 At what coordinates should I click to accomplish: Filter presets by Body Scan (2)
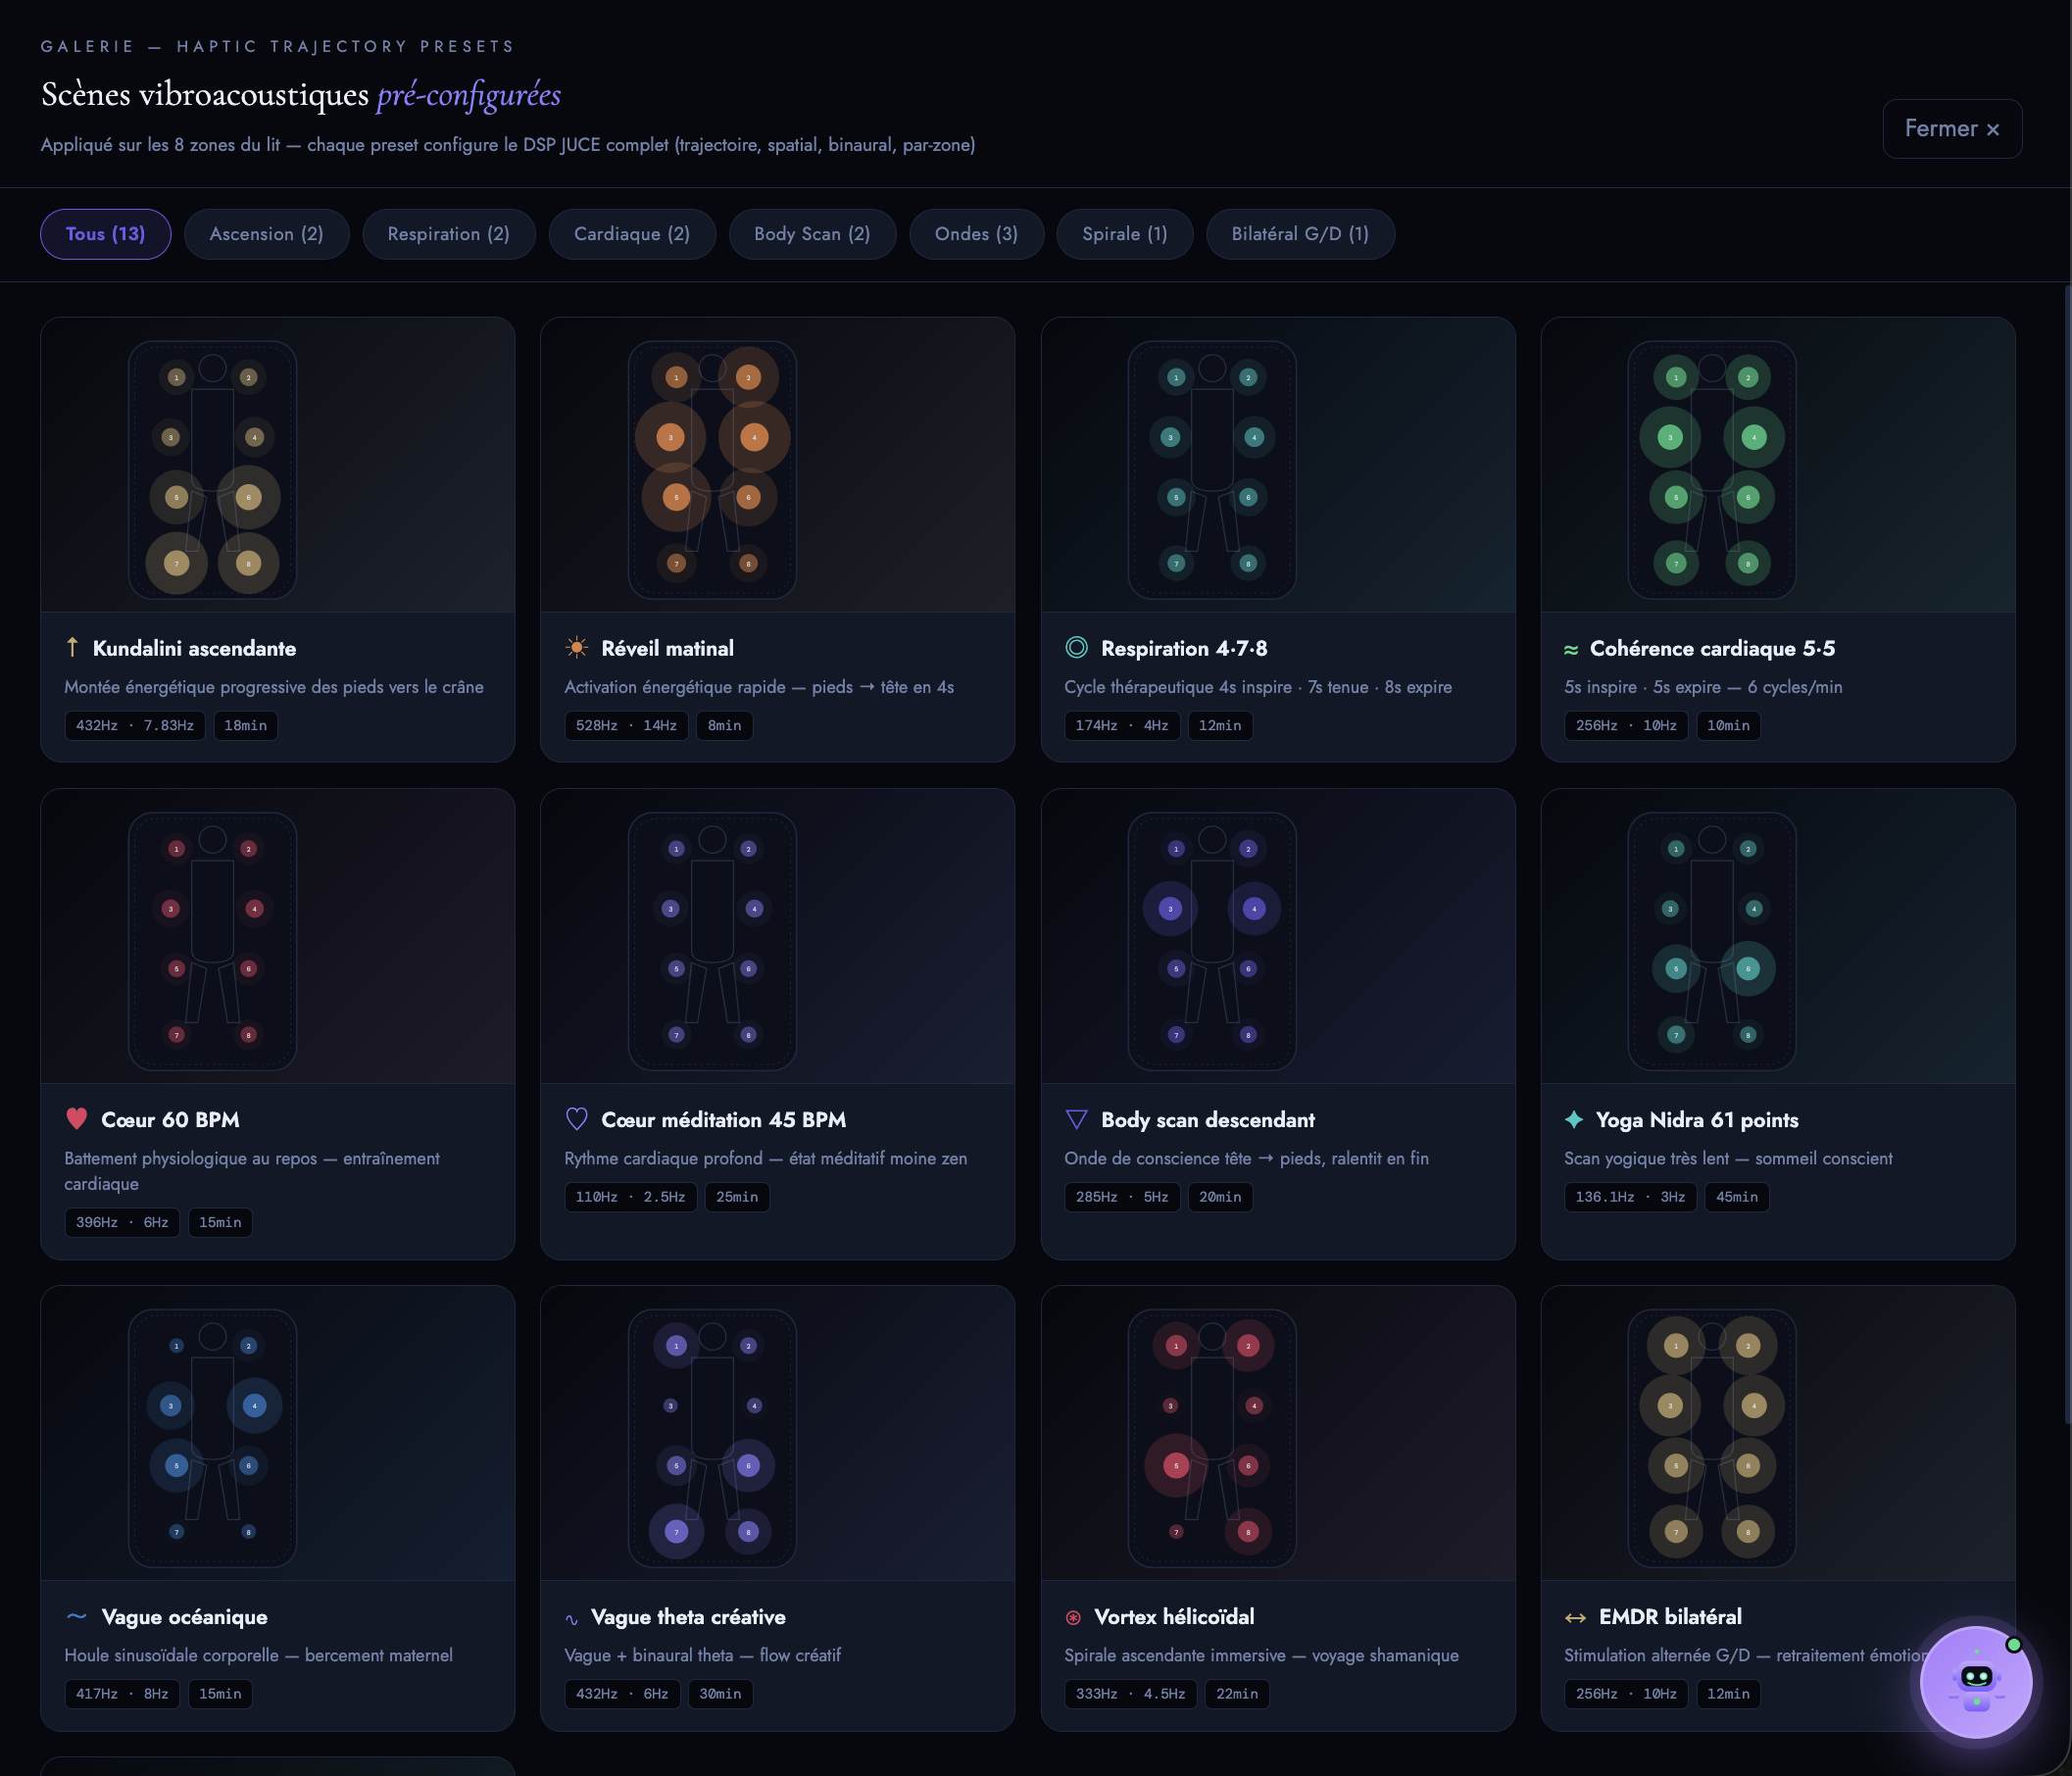(x=812, y=234)
